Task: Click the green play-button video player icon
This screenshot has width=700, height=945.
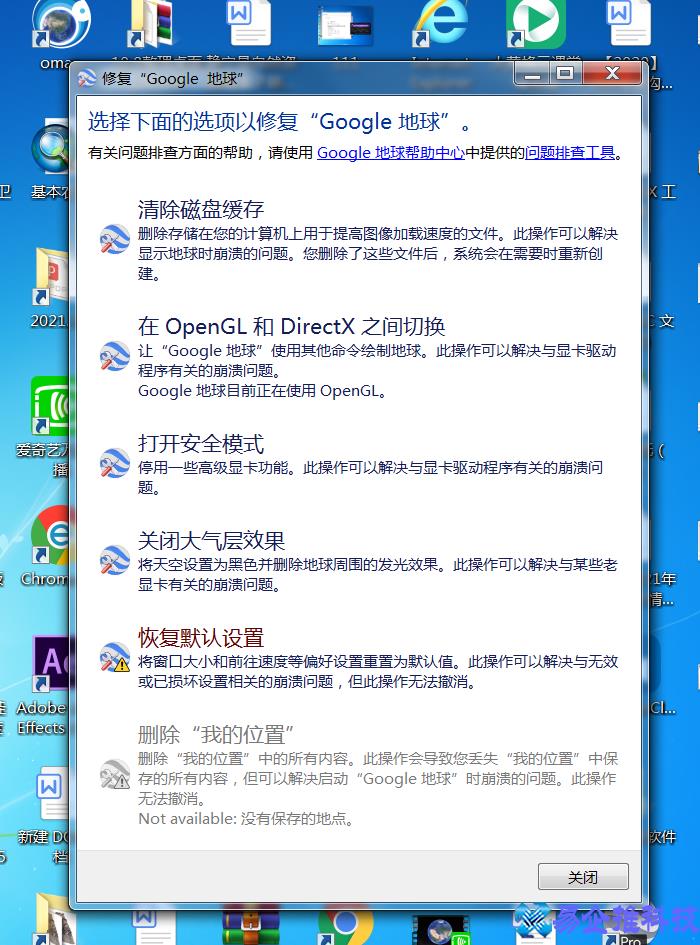Action: click(x=534, y=23)
